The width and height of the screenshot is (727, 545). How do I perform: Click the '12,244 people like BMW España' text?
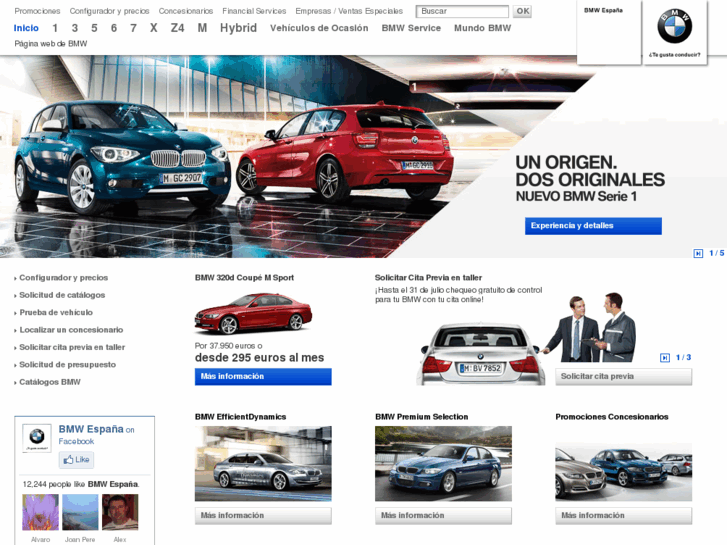(81, 484)
